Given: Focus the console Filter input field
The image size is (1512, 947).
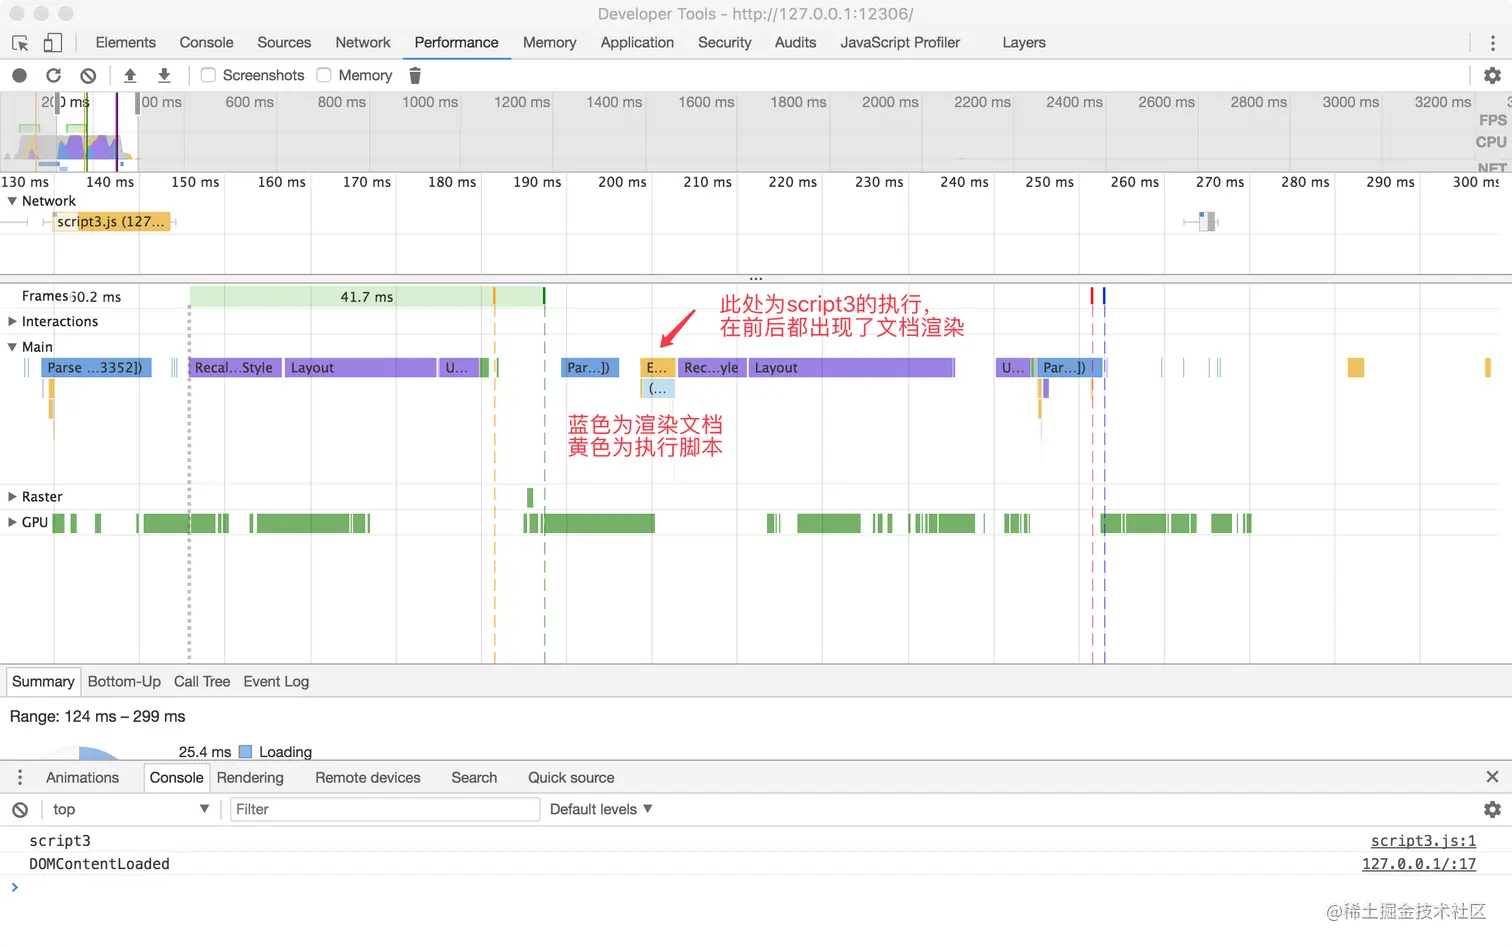Looking at the screenshot, I should click(x=385, y=809).
